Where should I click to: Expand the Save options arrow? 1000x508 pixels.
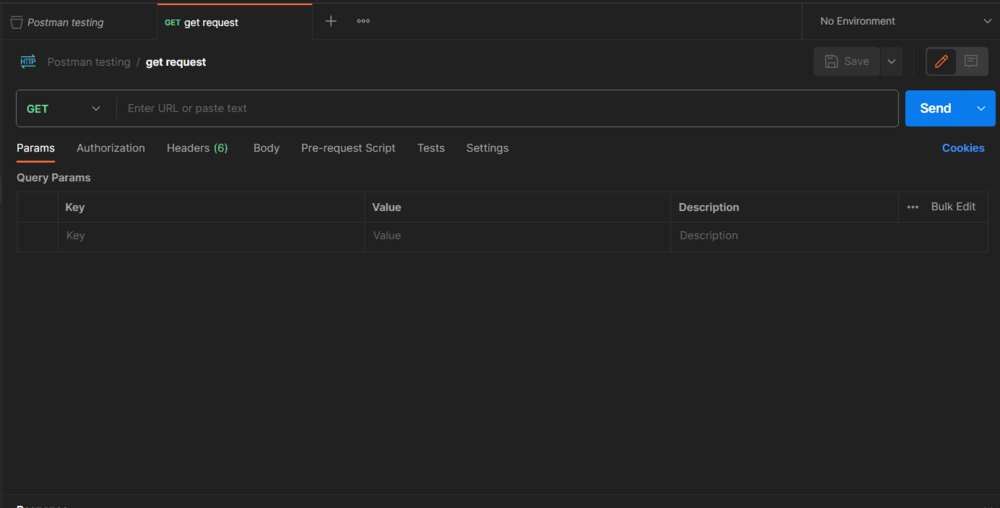[892, 61]
